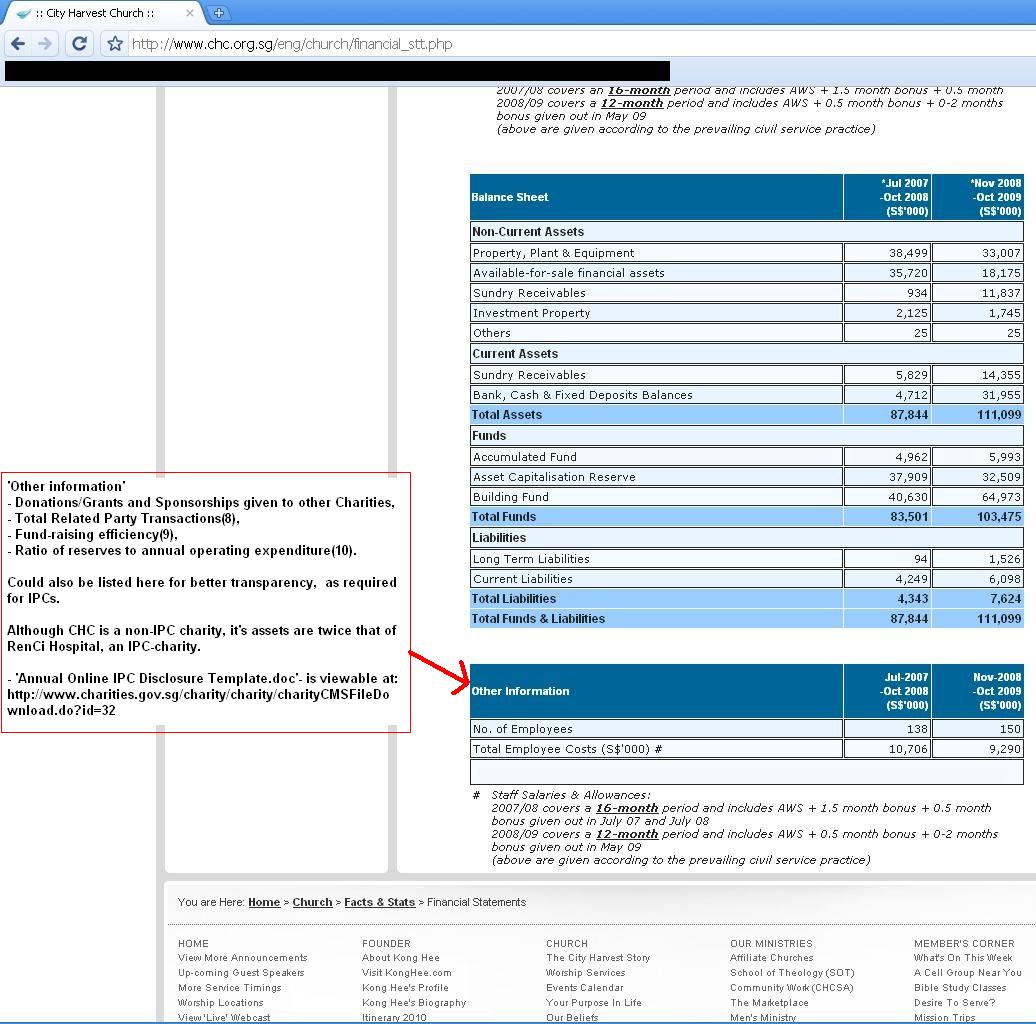Click Bank, Cash & Fixed Deposits Balances label

[x=582, y=395]
